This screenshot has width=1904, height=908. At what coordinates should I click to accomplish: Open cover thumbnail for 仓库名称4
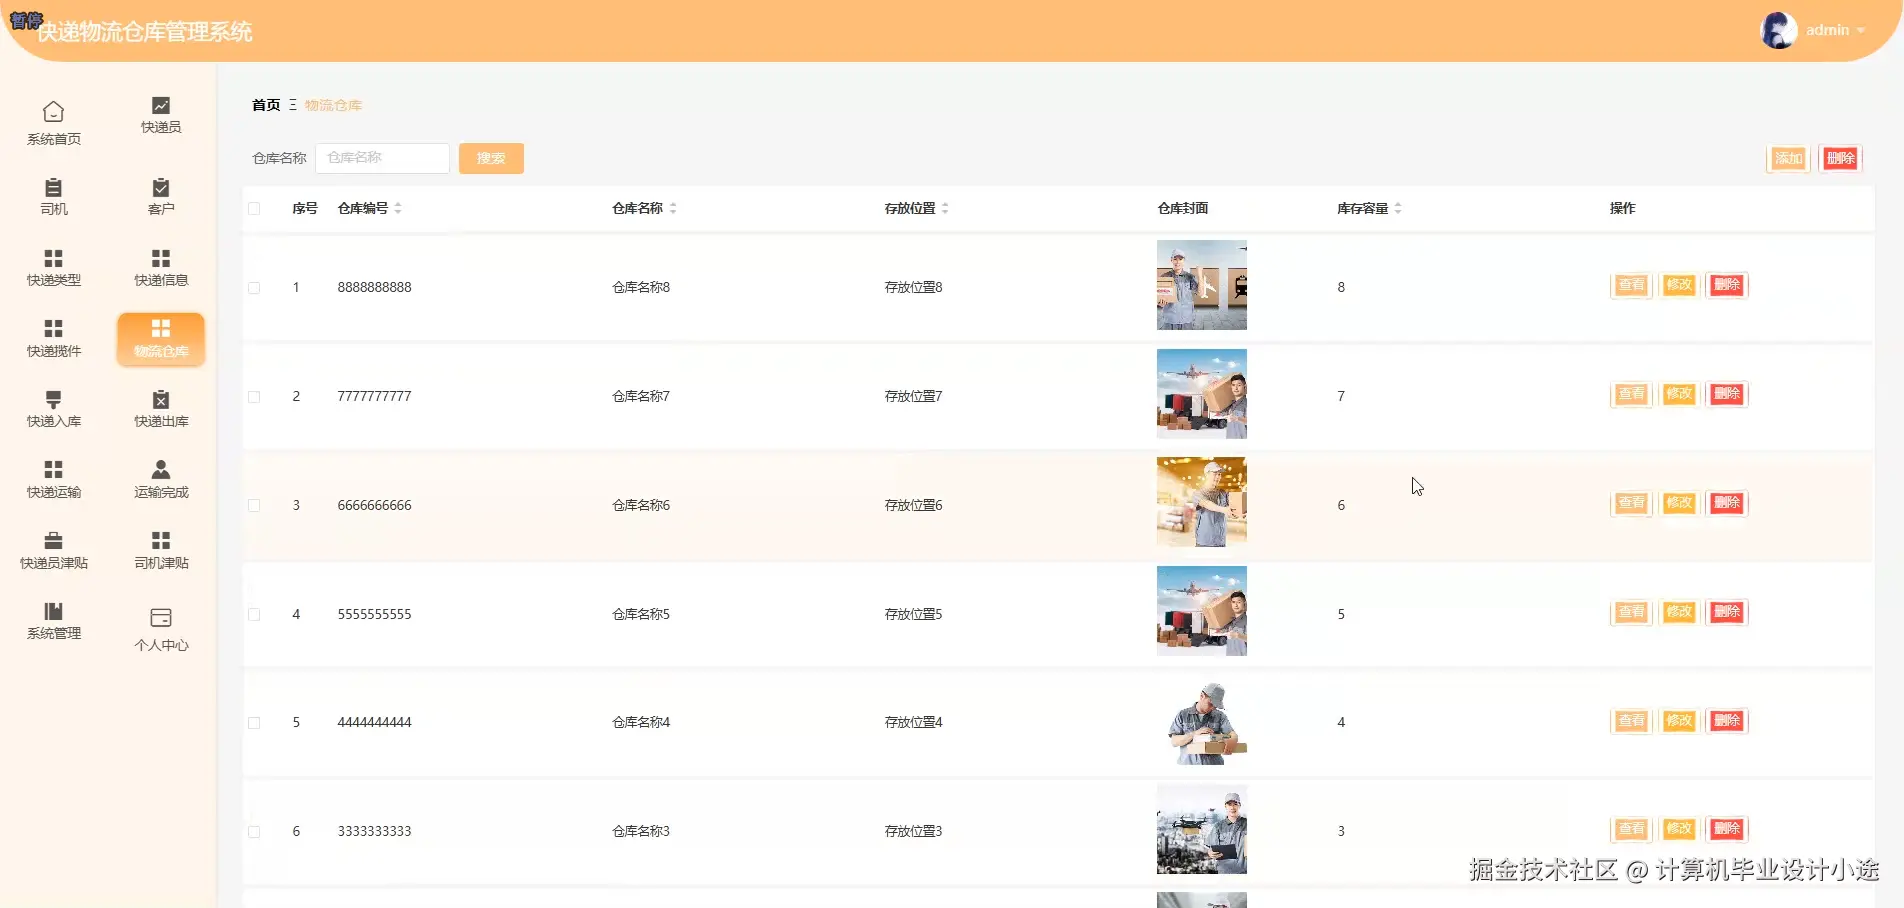[x=1202, y=720]
